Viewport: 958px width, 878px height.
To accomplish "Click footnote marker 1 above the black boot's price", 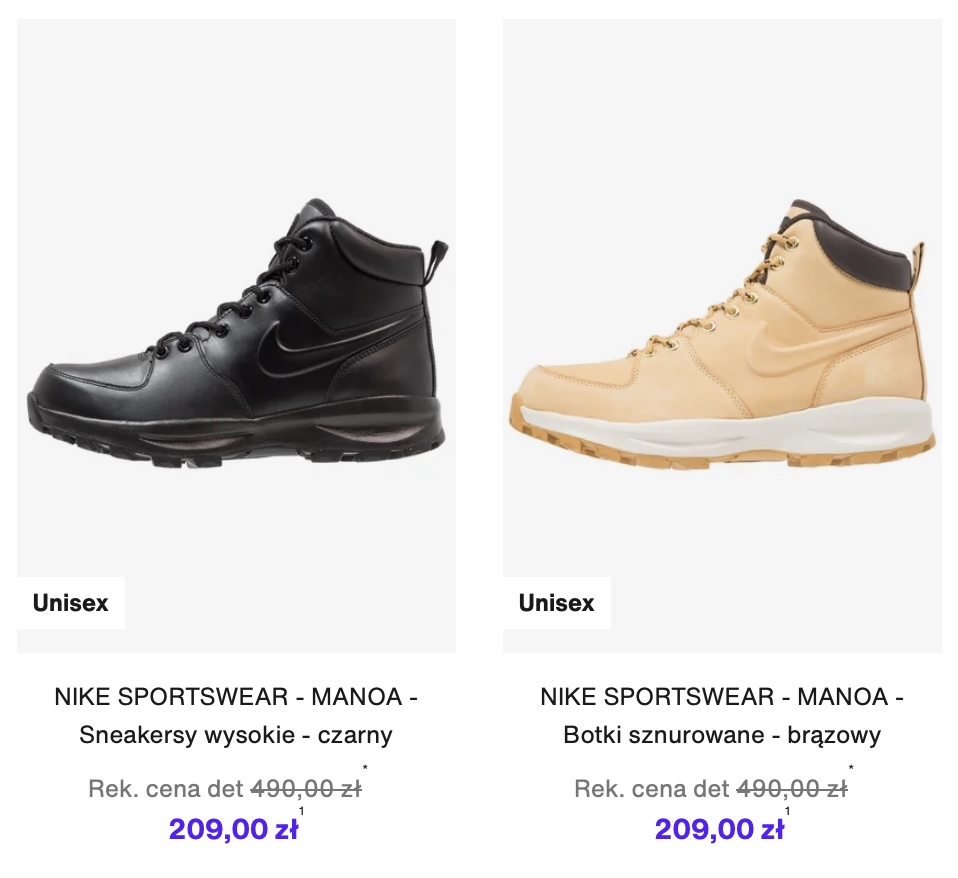I will click(300, 811).
